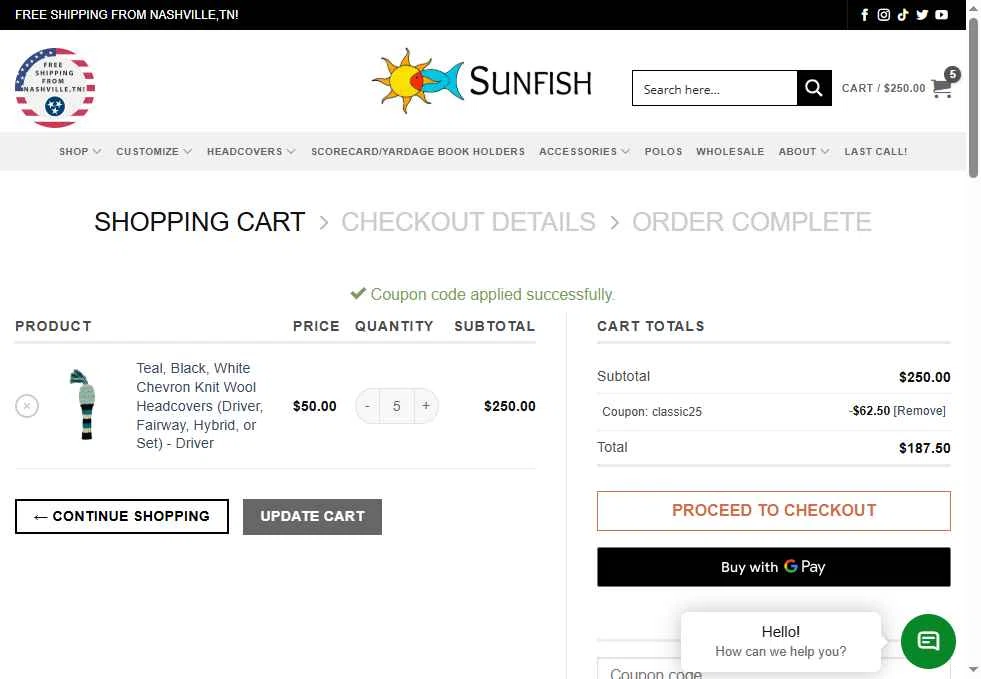Select the Shopping Cart step
Viewport: 981px width, 679px height.
200,222
